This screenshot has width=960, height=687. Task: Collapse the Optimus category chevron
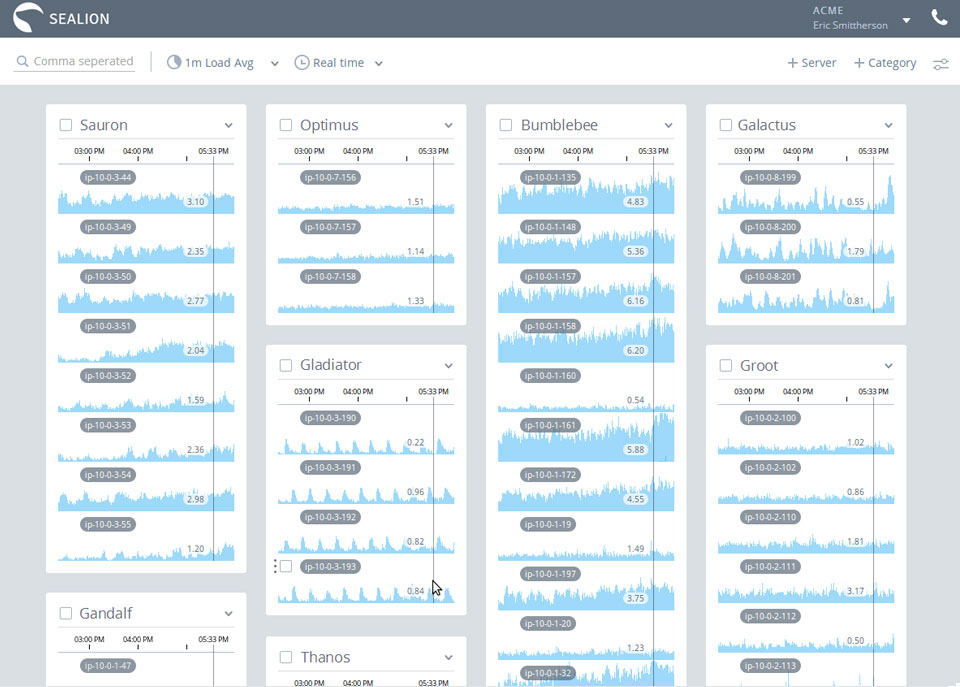(x=448, y=126)
